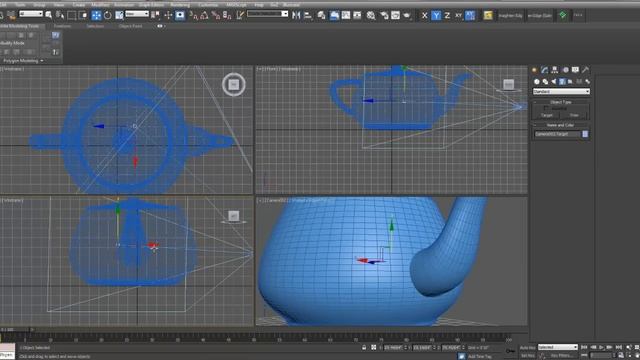The image size is (640, 360).
Task: Open the named selection sets dropdown
Action: pos(268,14)
